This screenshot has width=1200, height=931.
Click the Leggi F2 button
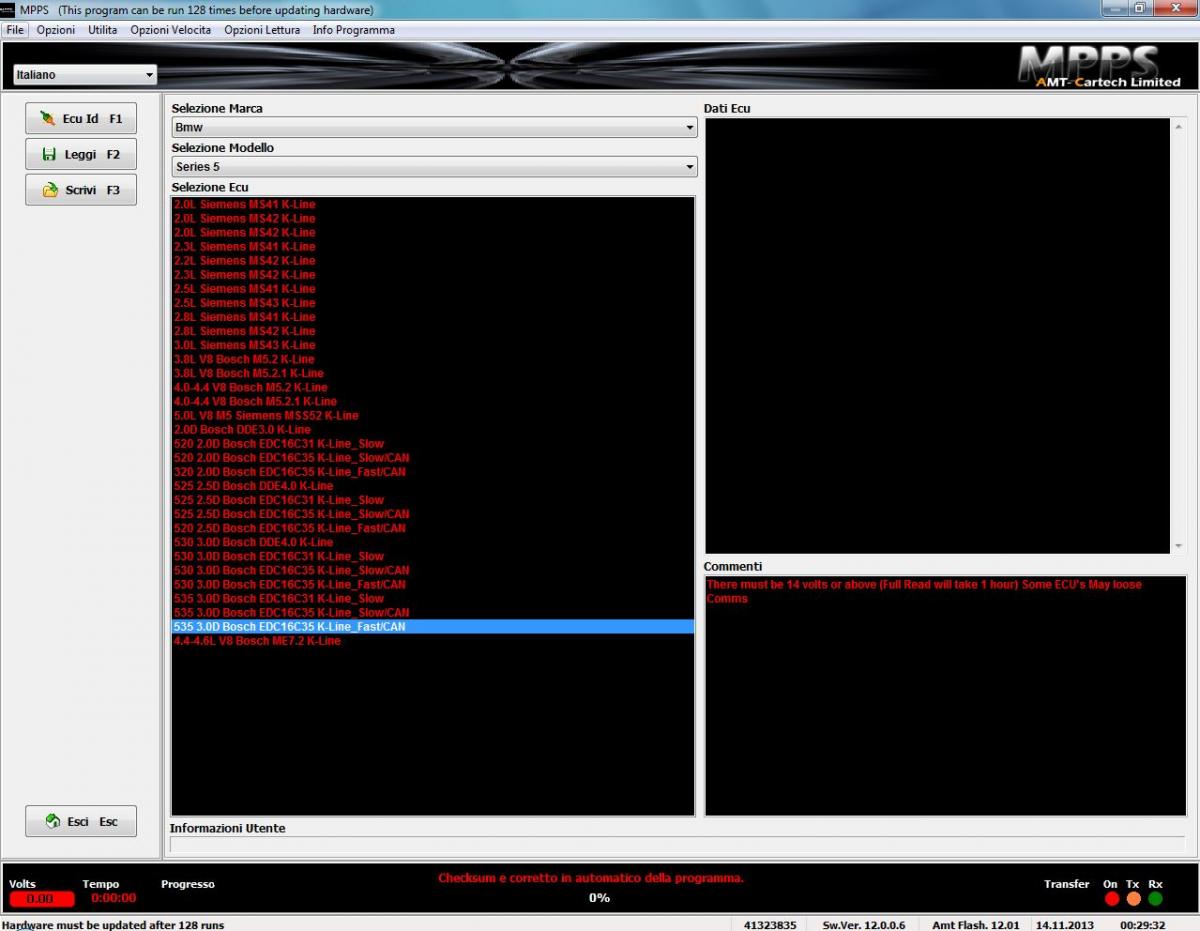click(81, 154)
